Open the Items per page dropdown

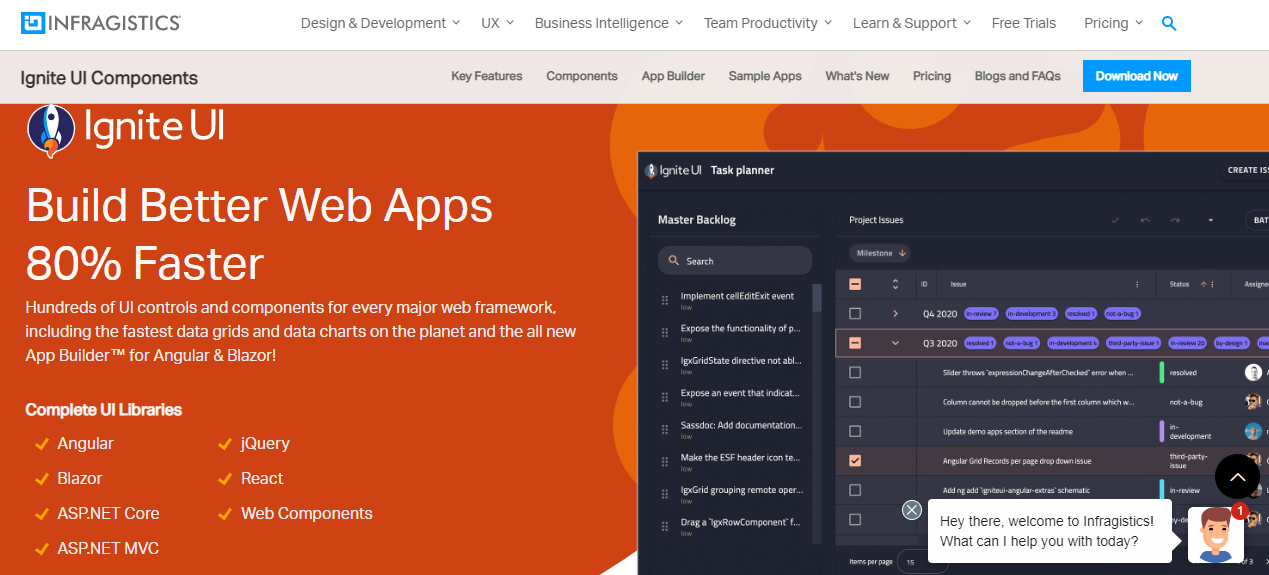pyautogui.click(x=922, y=562)
